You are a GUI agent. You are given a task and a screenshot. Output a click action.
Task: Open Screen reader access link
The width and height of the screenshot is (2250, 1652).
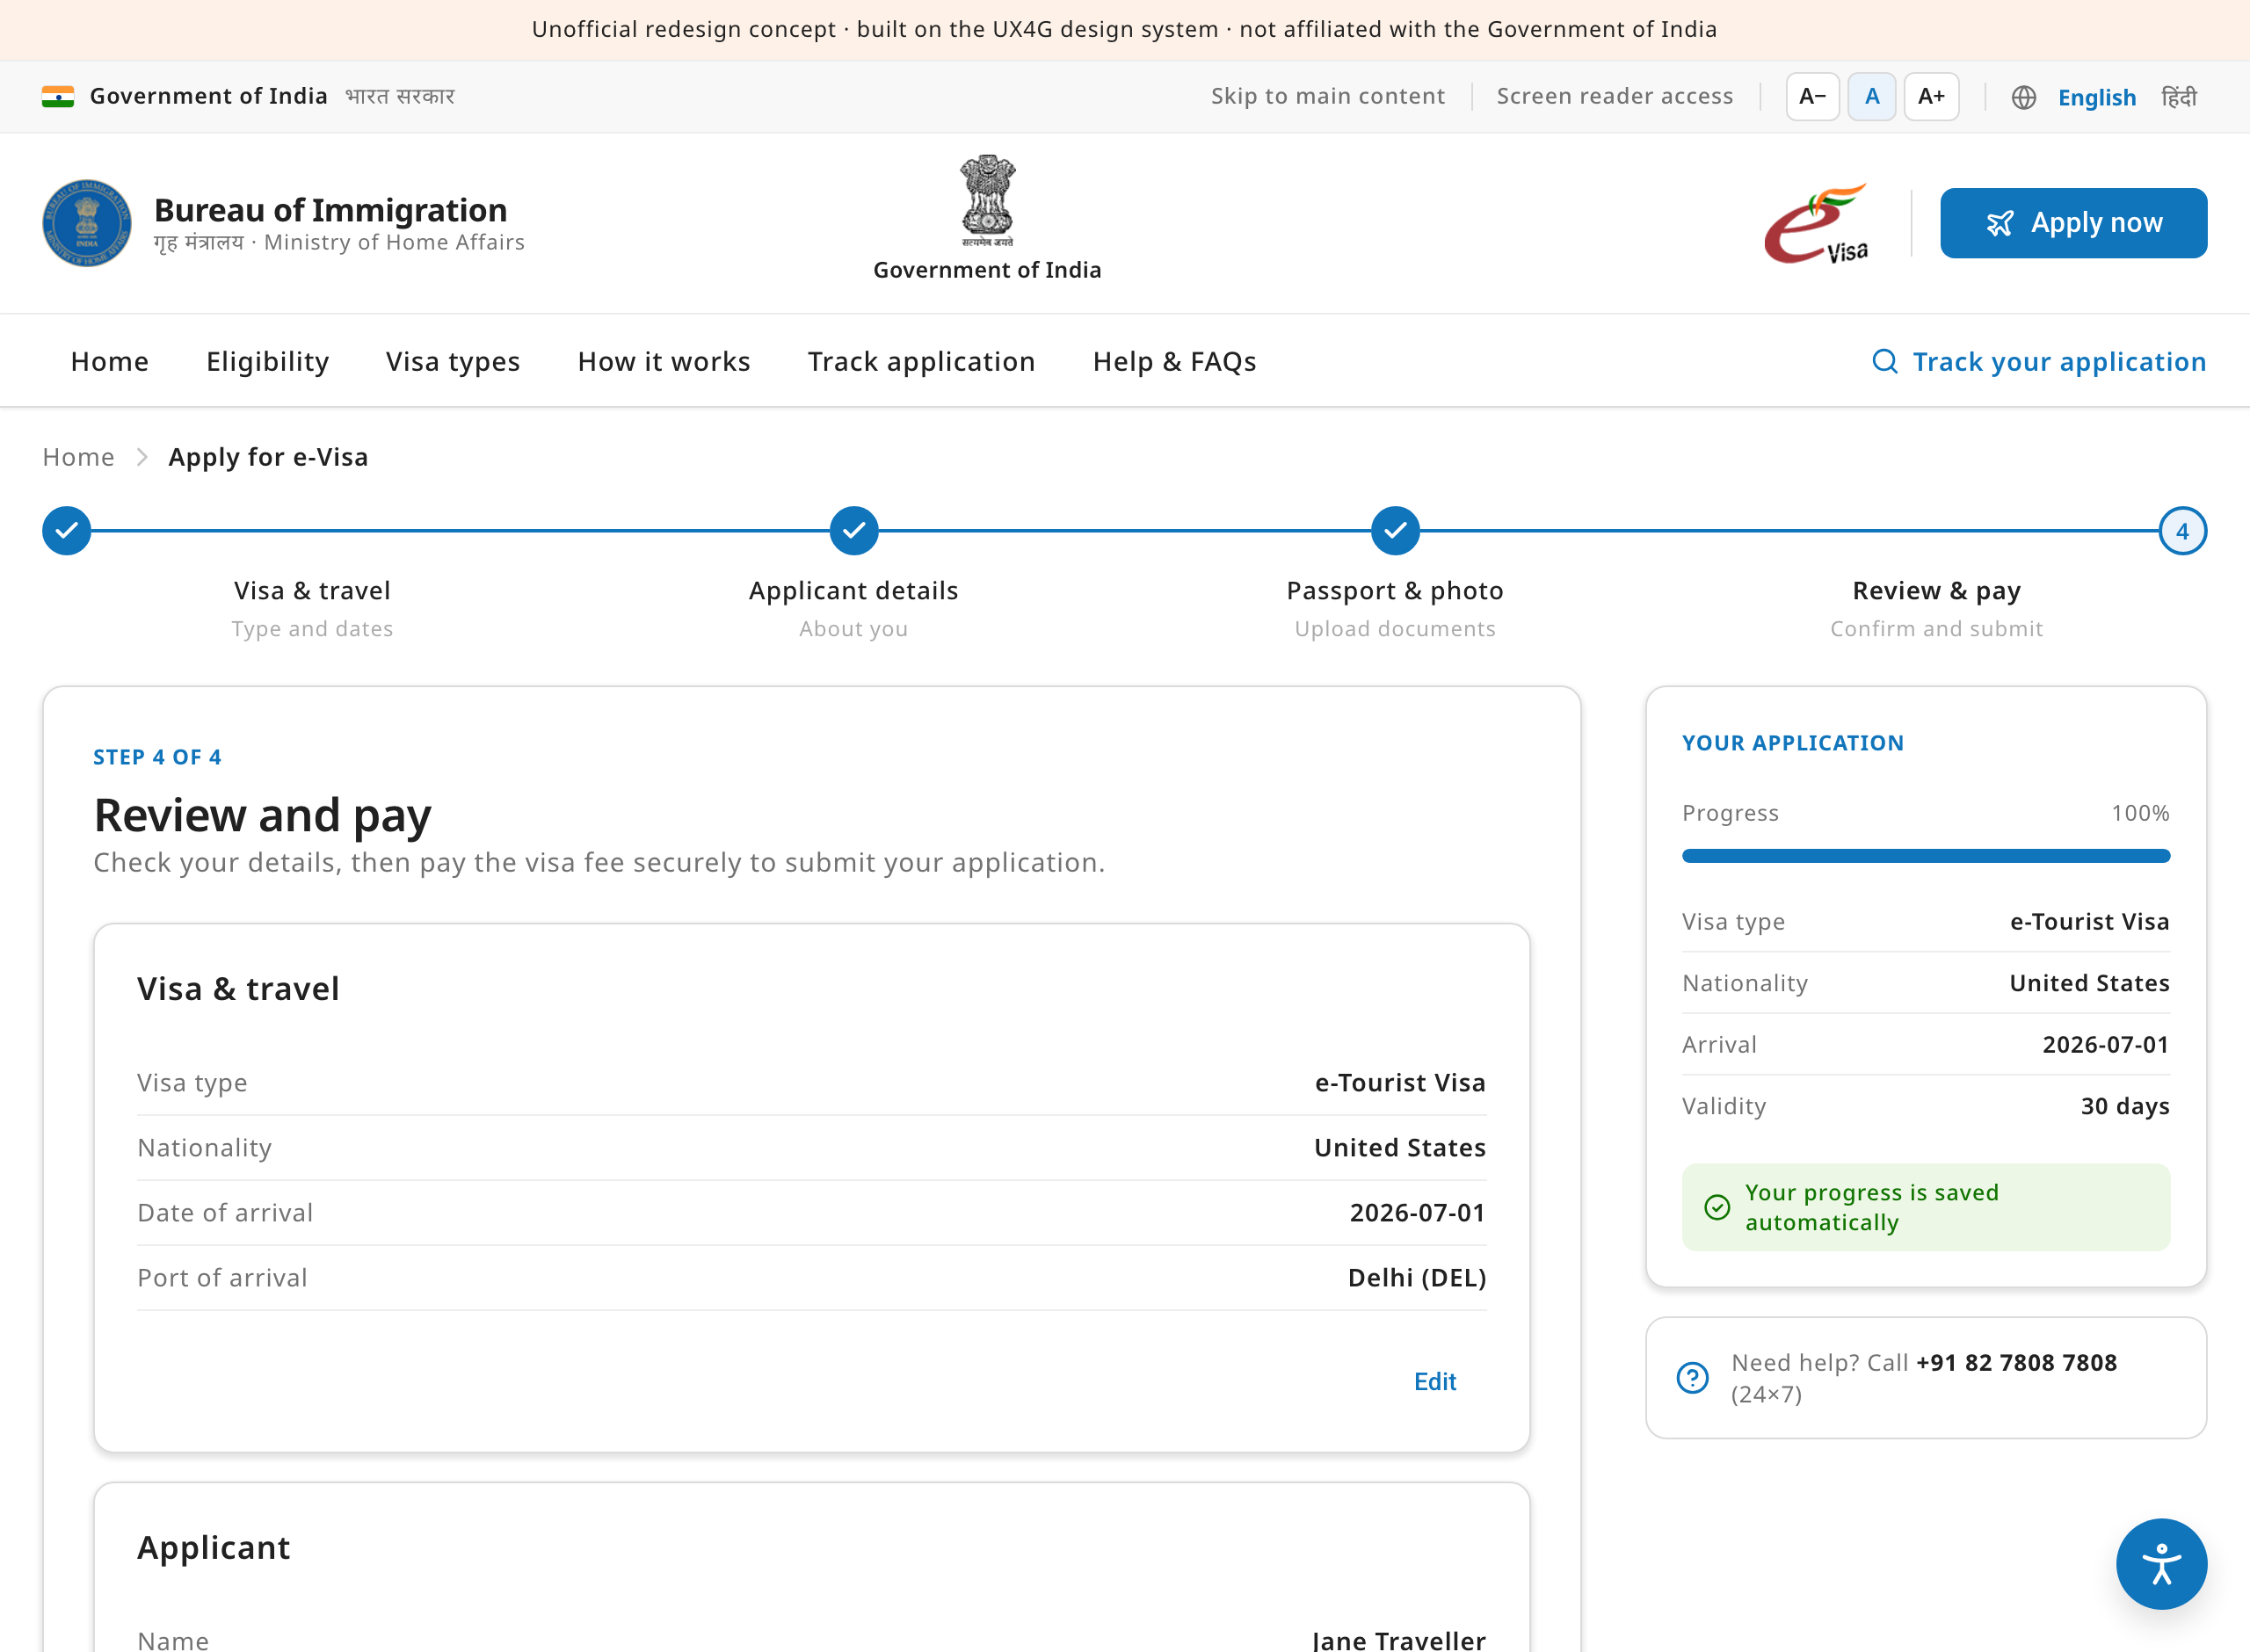(1614, 96)
